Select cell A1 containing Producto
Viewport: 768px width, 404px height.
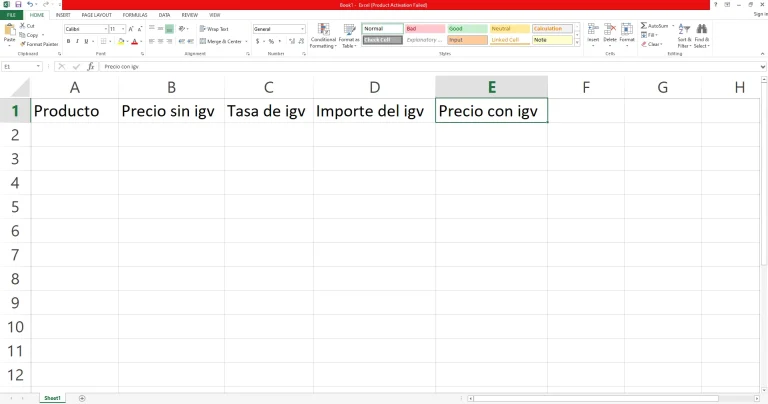pos(74,111)
